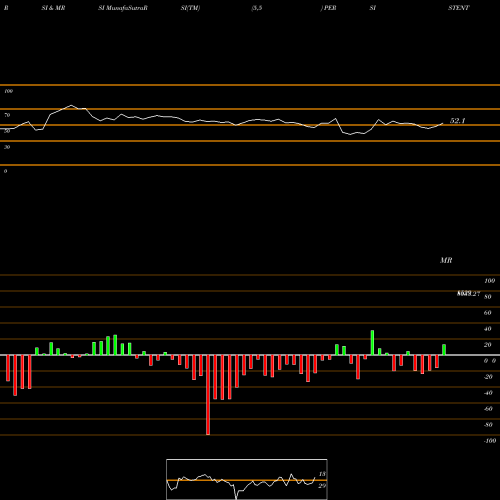Click the 29 value in the mini chart

pos(322,486)
